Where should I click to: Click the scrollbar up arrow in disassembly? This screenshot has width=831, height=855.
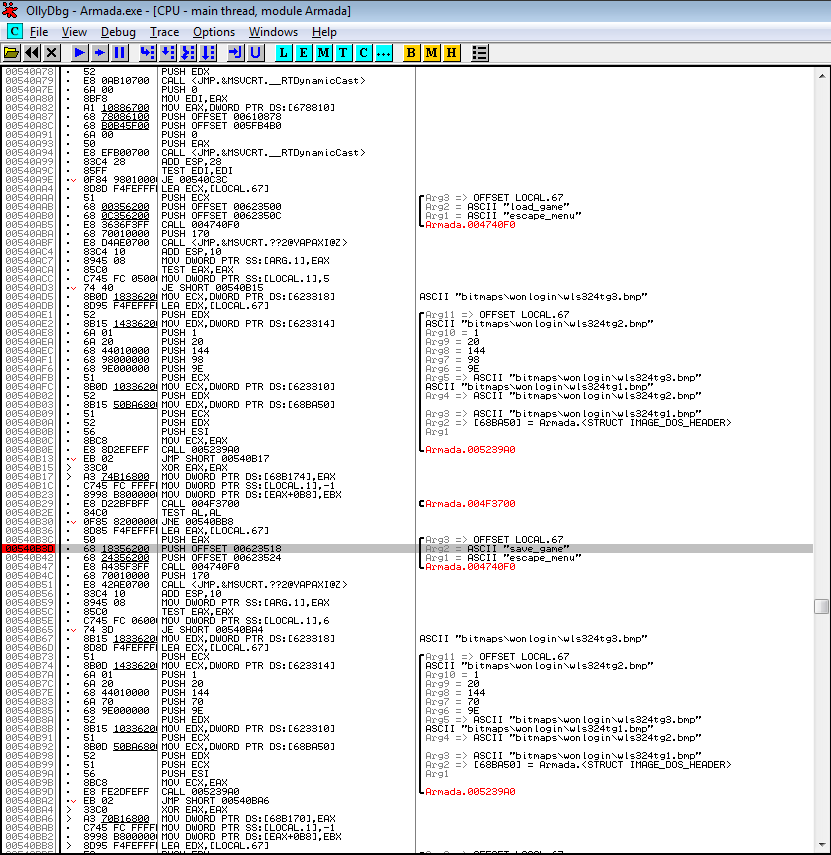822,76
